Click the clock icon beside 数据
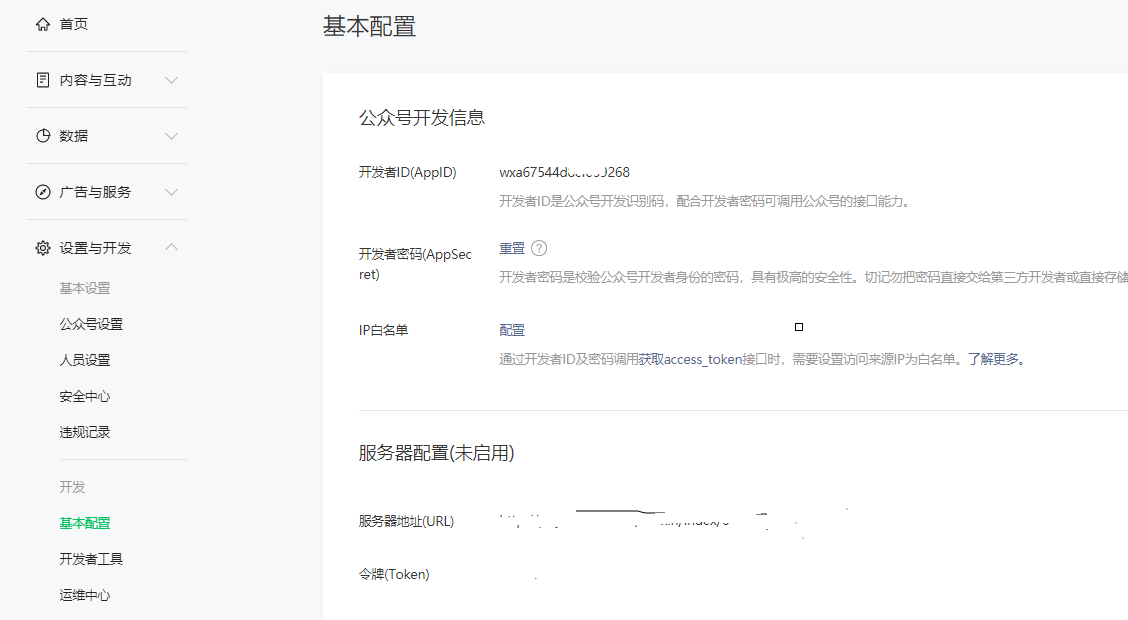Image resolution: width=1128 pixels, height=620 pixels. (43, 136)
